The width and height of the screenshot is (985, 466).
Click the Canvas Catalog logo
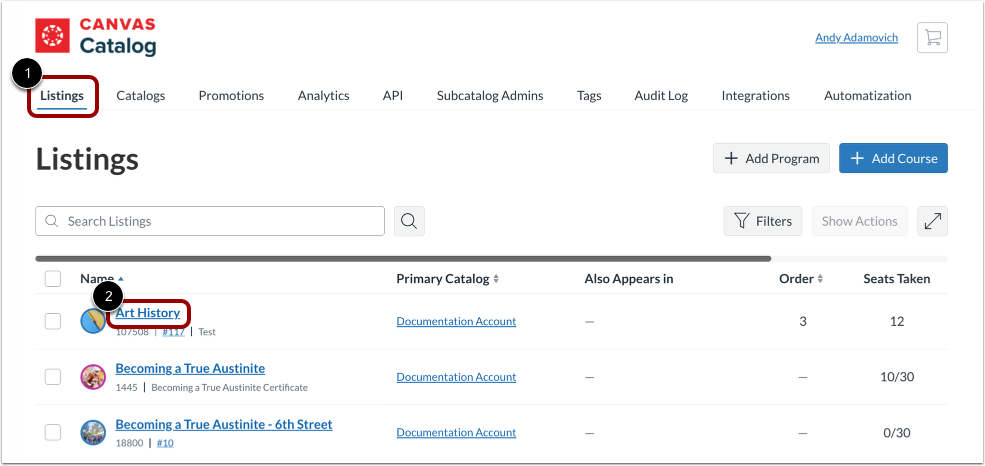coord(95,36)
